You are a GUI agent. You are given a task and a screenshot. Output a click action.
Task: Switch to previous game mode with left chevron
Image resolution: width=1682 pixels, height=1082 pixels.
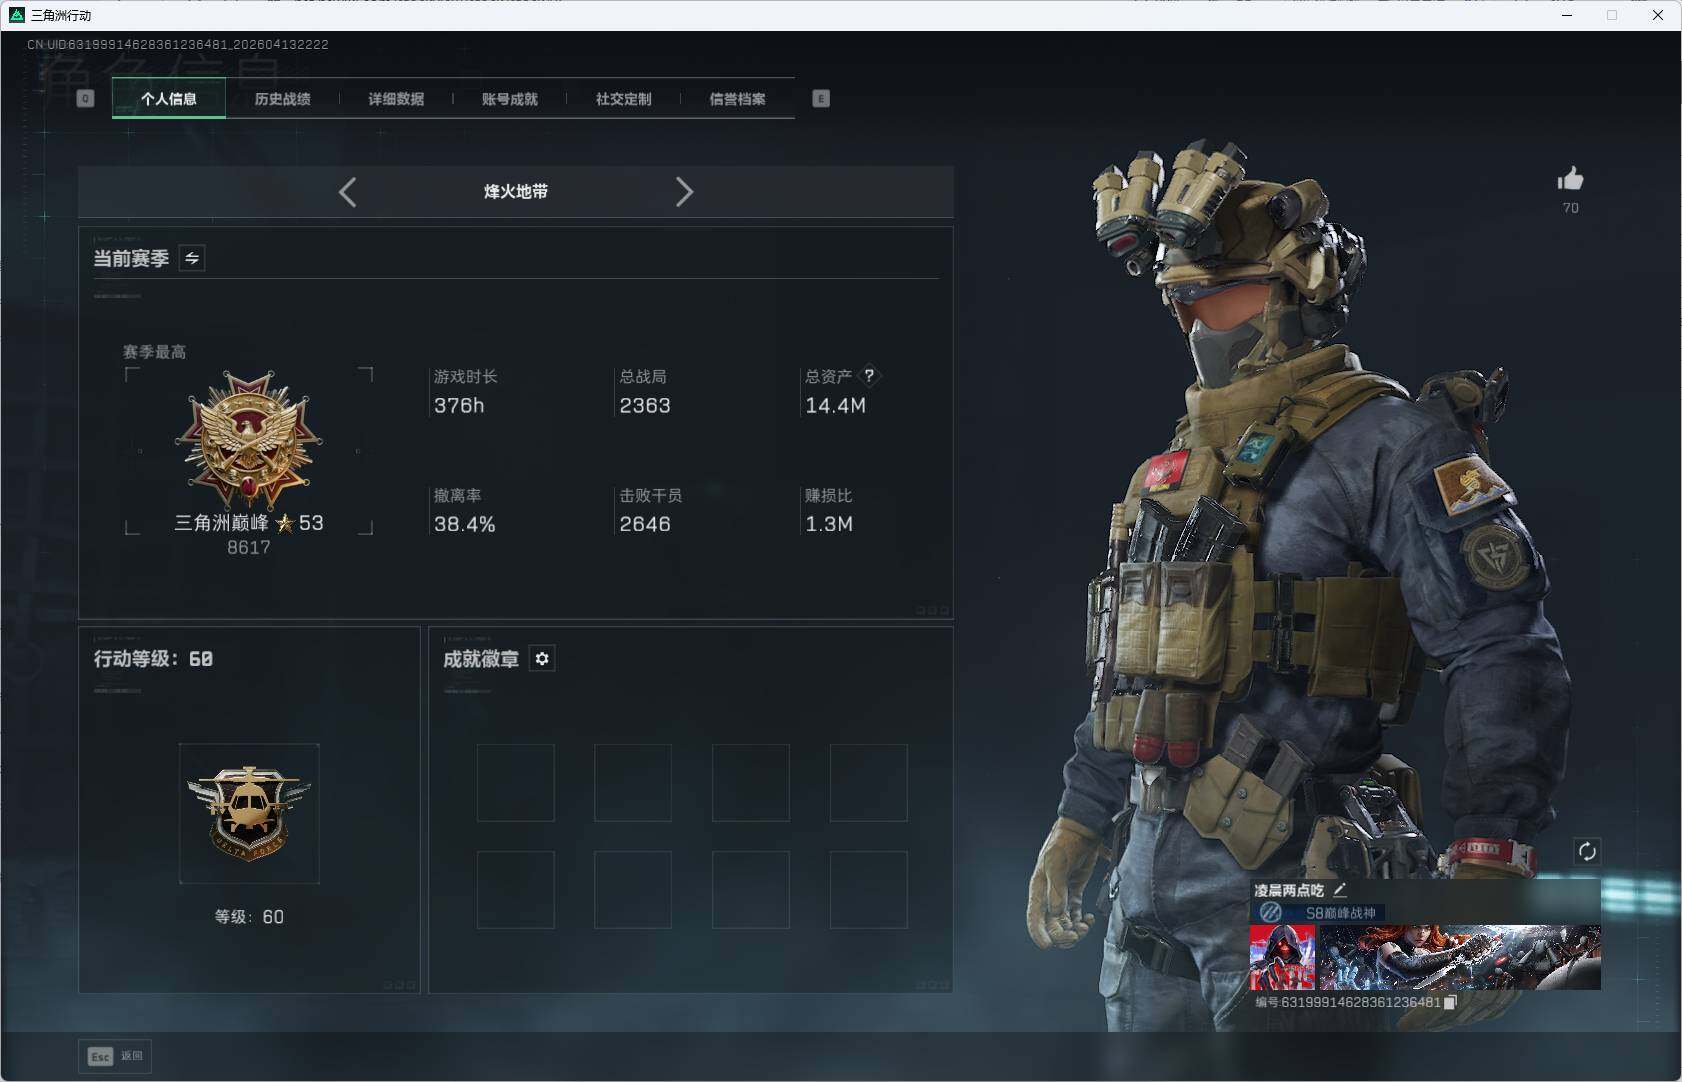coord(347,192)
